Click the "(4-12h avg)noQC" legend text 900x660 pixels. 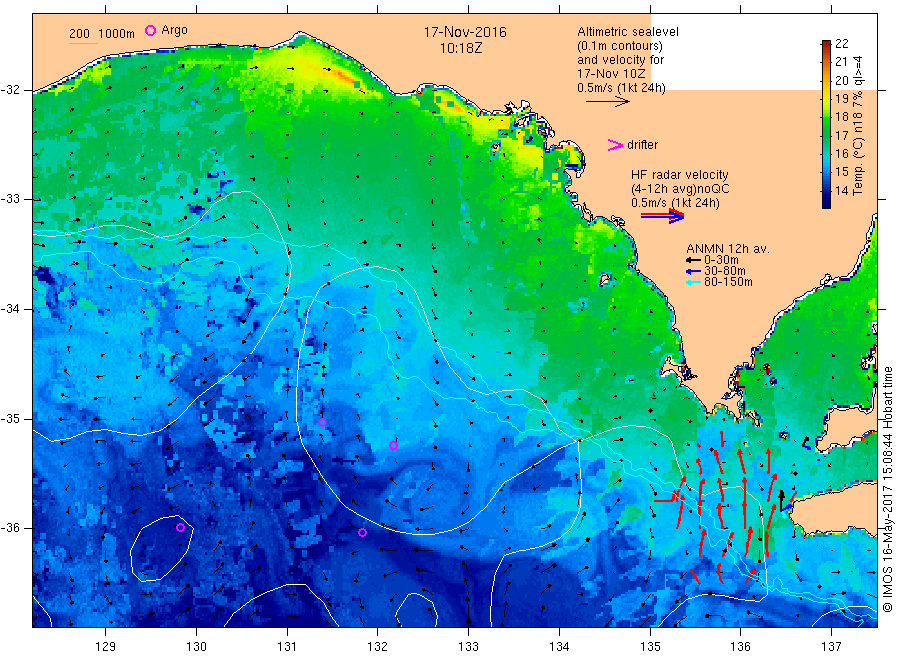coord(680,189)
